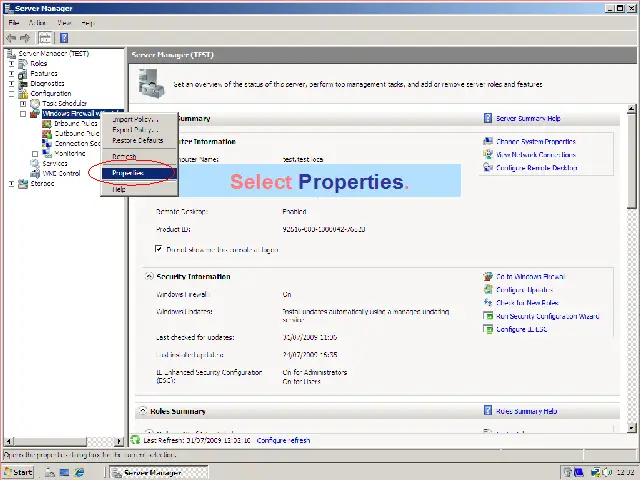Viewport: 640px width, 480px height.
Task: Click the Outbound Rules icon
Action: 47,133
